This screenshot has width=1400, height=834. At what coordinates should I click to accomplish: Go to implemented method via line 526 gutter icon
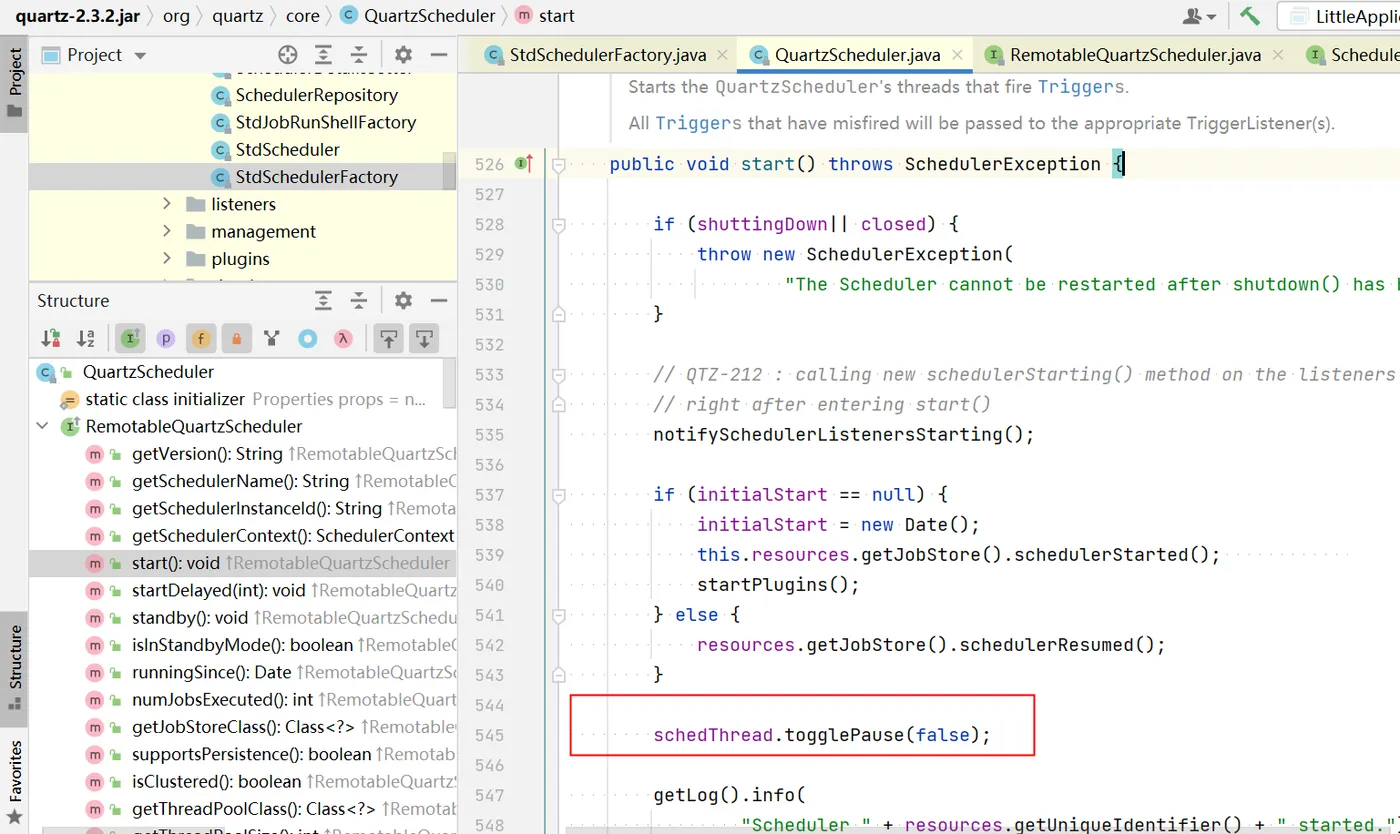point(524,164)
